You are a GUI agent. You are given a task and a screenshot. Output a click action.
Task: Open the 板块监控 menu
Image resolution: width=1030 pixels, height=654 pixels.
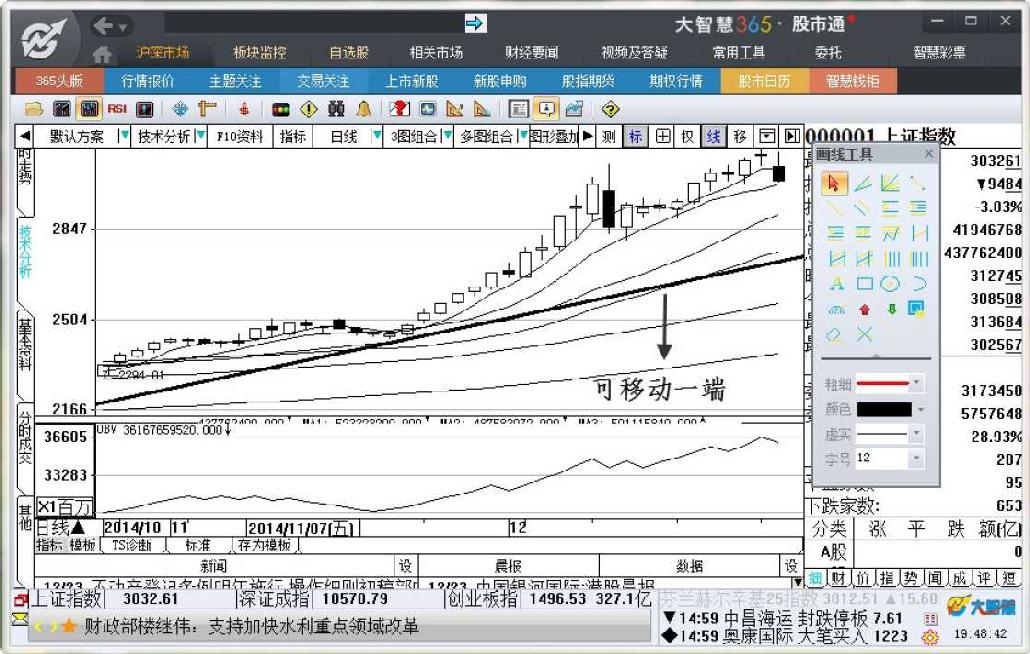tap(260, 53)
